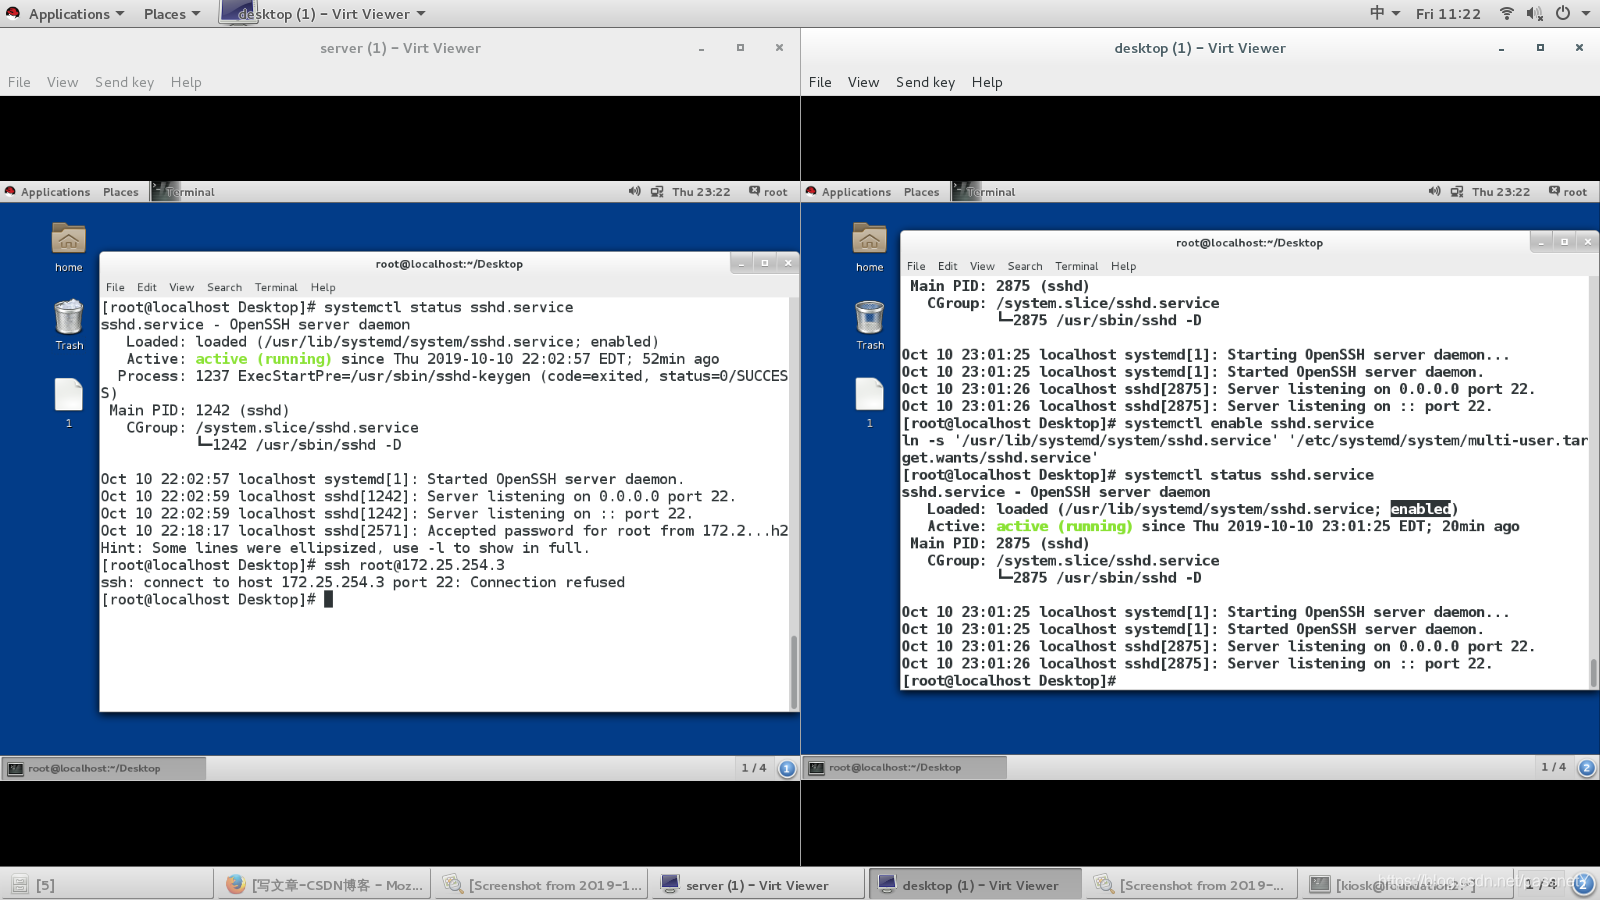This screenshot has width=1600, height=900.
Task: Click the Fri 11:22 clock in top bar
Action: click(1448, 14)
